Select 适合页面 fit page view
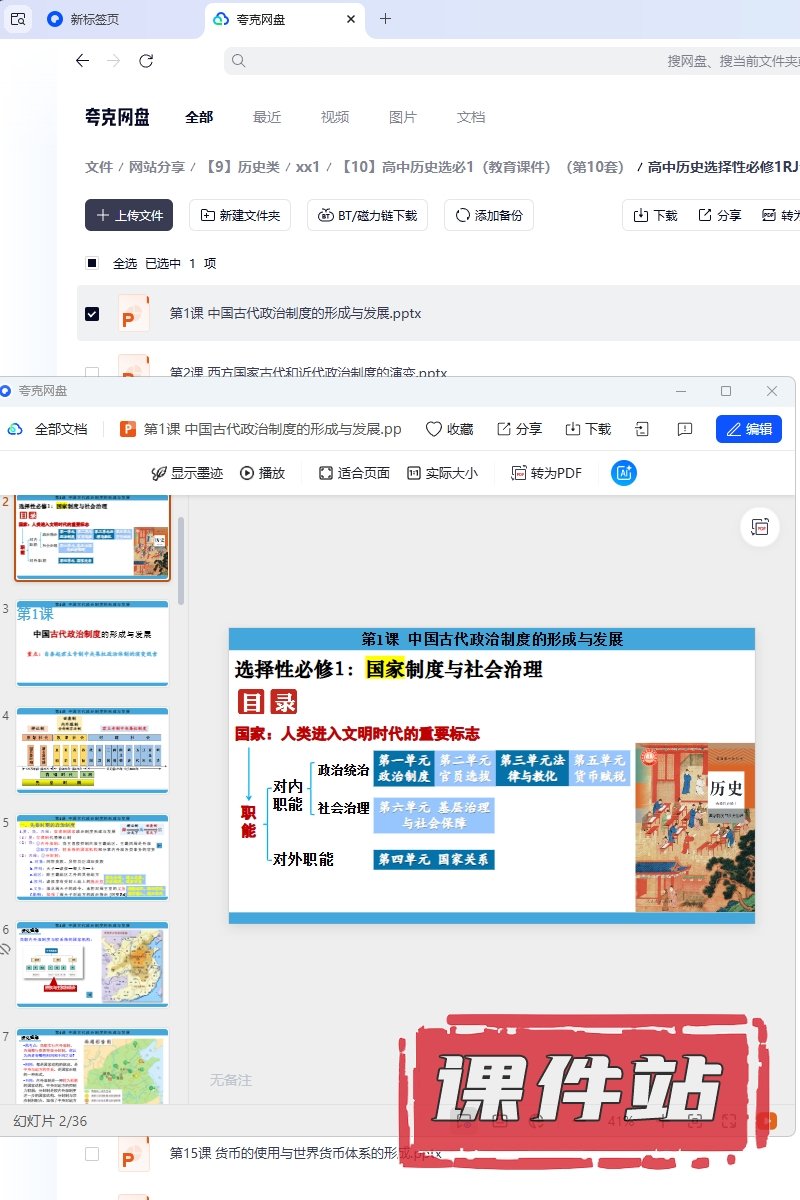Screen dimensions: 800x1200 pyautogui.click(x=353, y=473)
